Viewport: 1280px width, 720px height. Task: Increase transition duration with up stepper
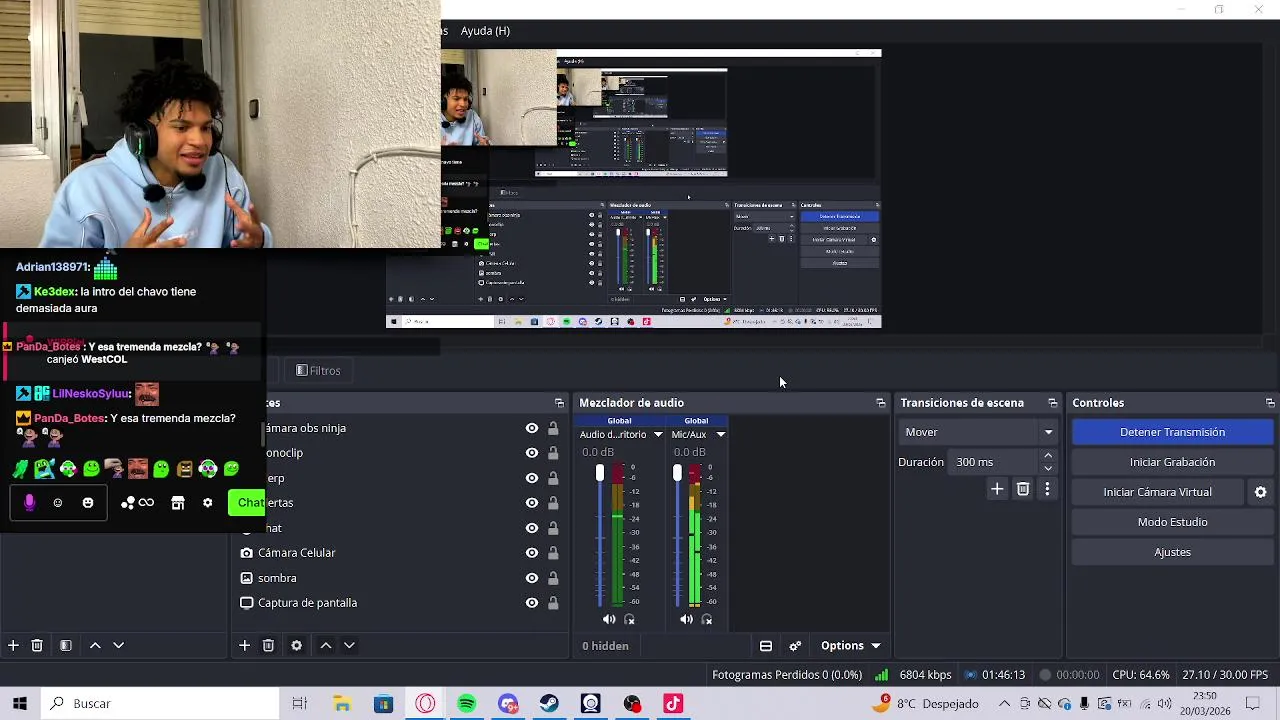(1048, 456)
